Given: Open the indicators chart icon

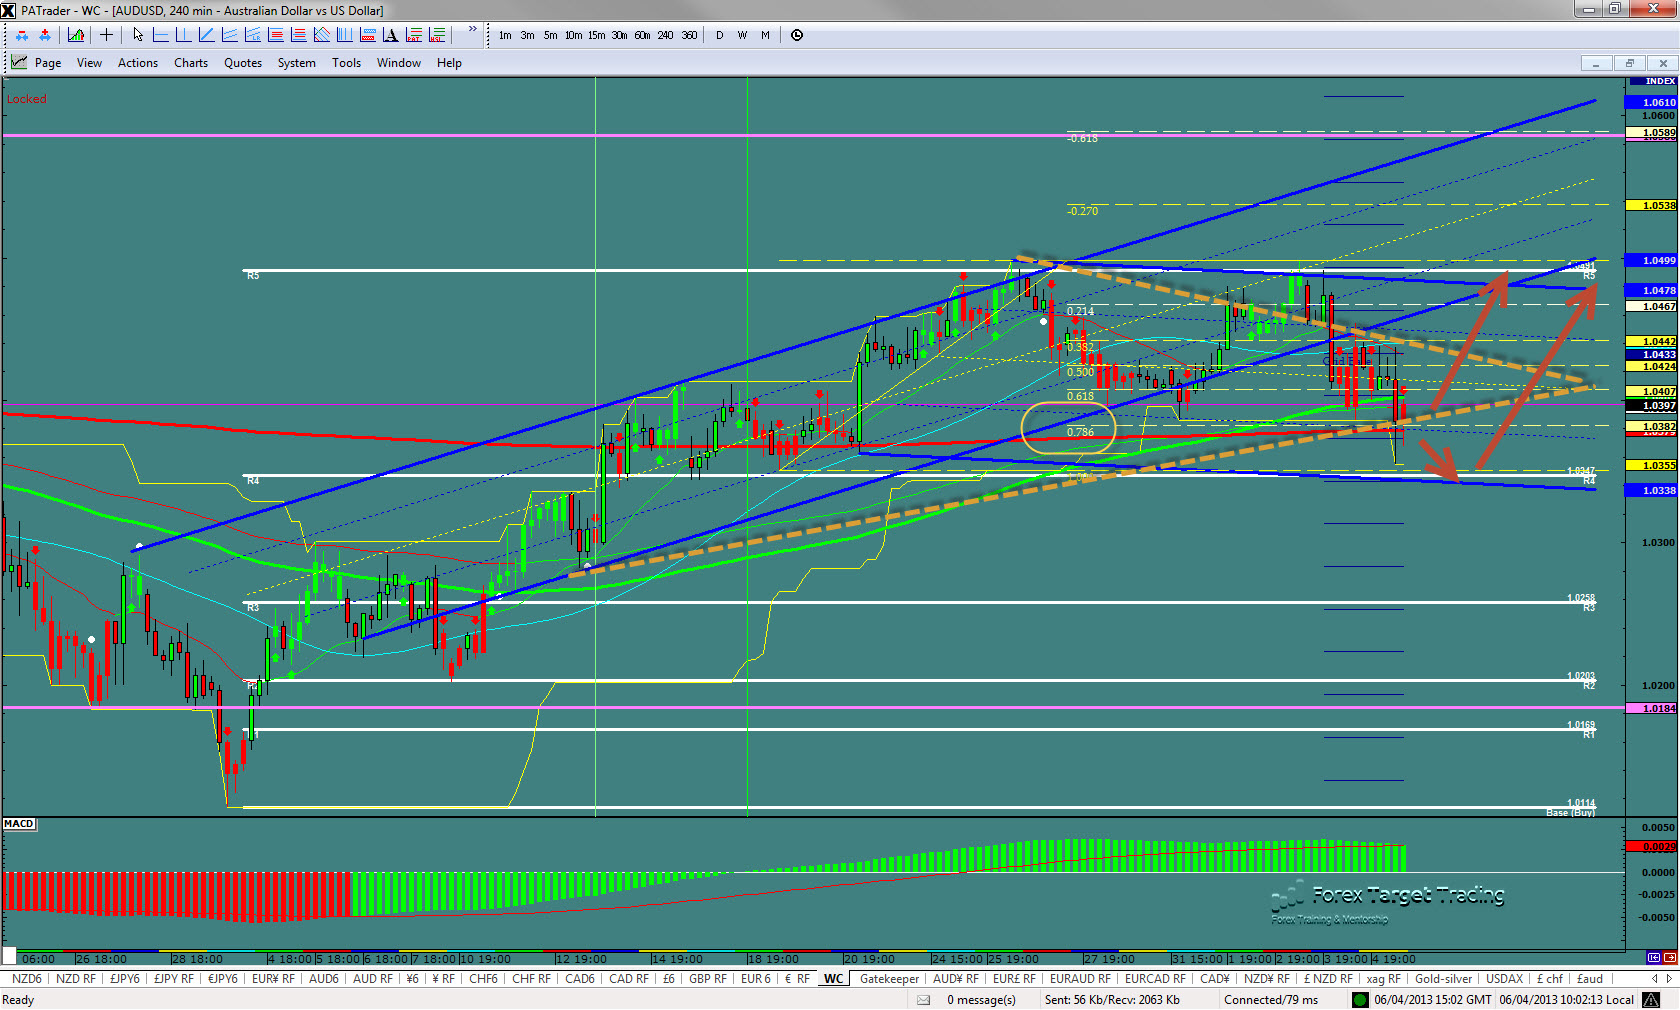Looking at the screenshot, I should pos(76,35).
